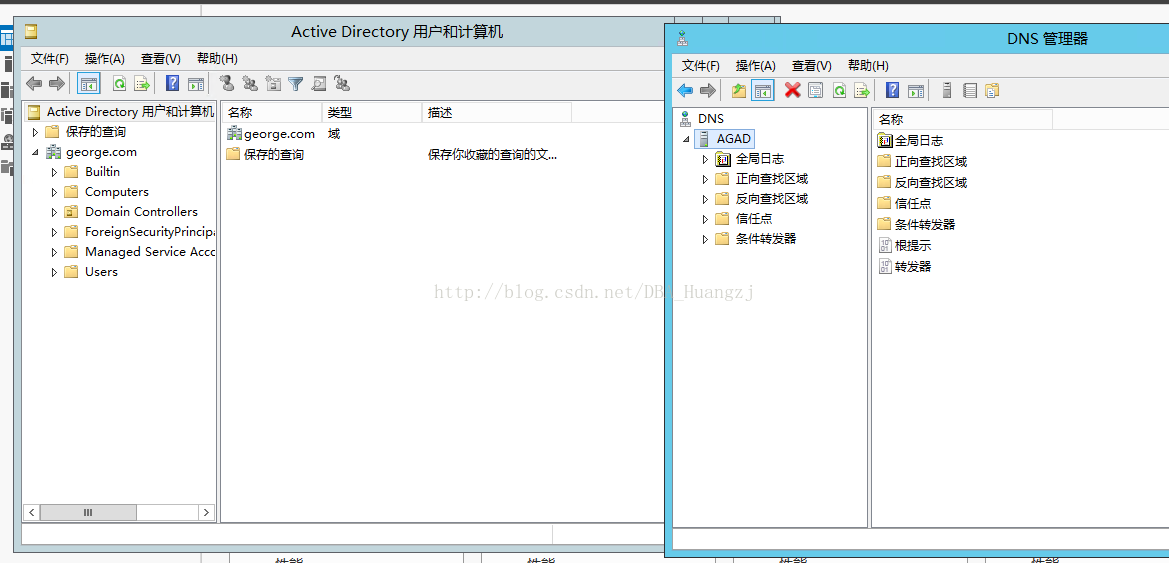Expand 反向查找区域 node in DNS tree
This screenshot has height=563, width=1169.
(x=705, y=199)
